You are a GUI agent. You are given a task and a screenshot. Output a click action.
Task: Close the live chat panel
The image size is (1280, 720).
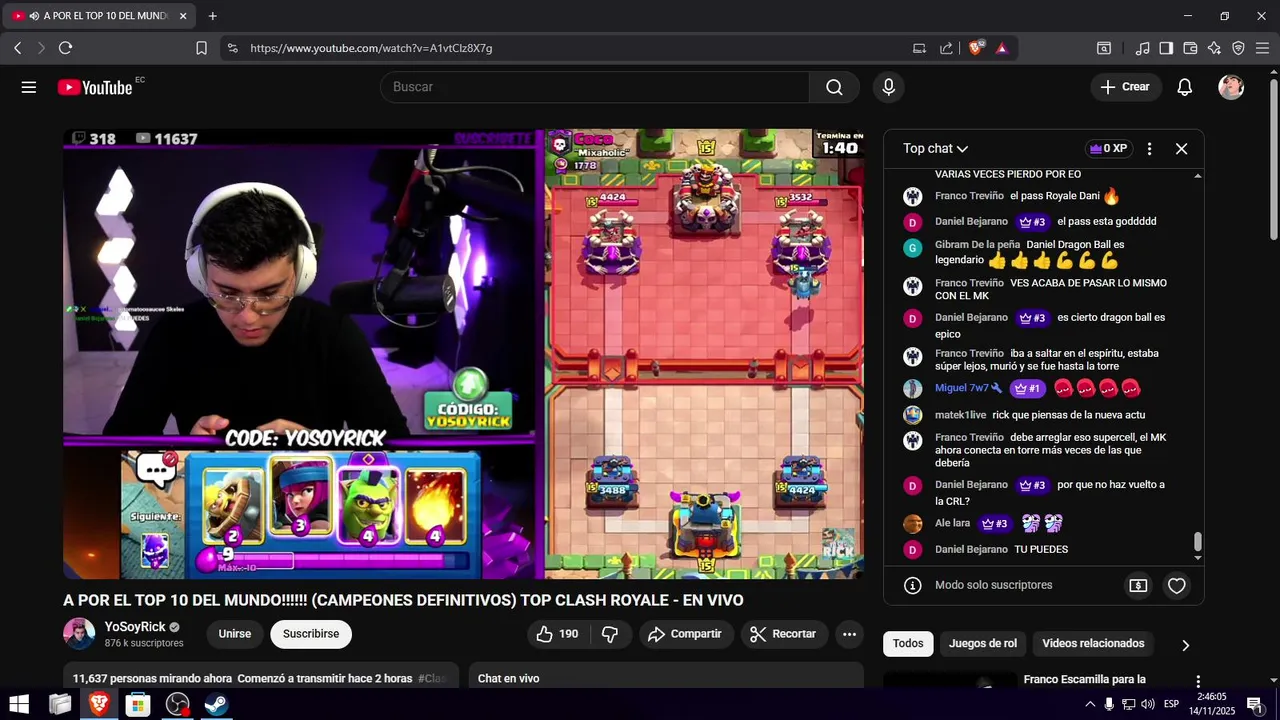pos(1181,148)
